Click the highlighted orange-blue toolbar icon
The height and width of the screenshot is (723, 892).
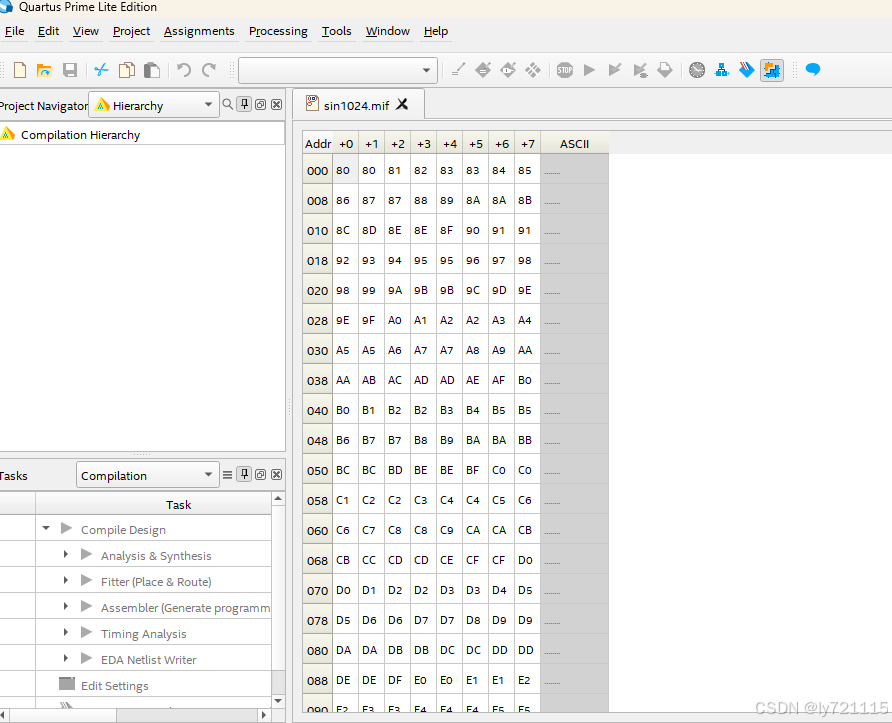pyautogui.click(x=772, y=70)
